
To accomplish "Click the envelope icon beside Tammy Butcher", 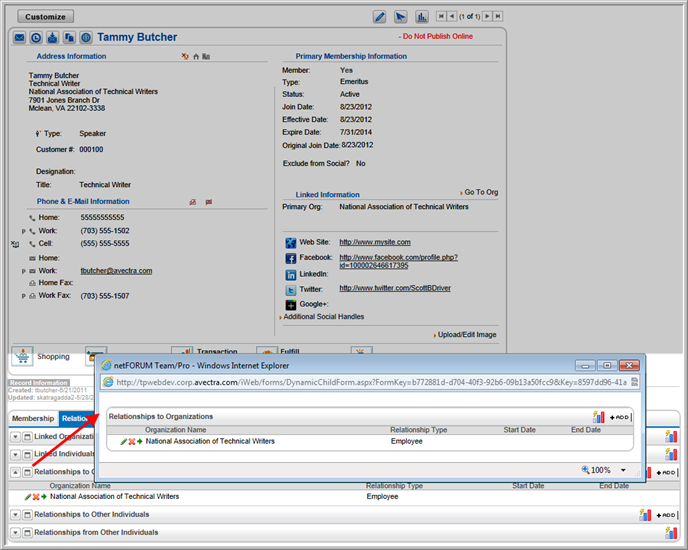I will click(x=19, y=38).
